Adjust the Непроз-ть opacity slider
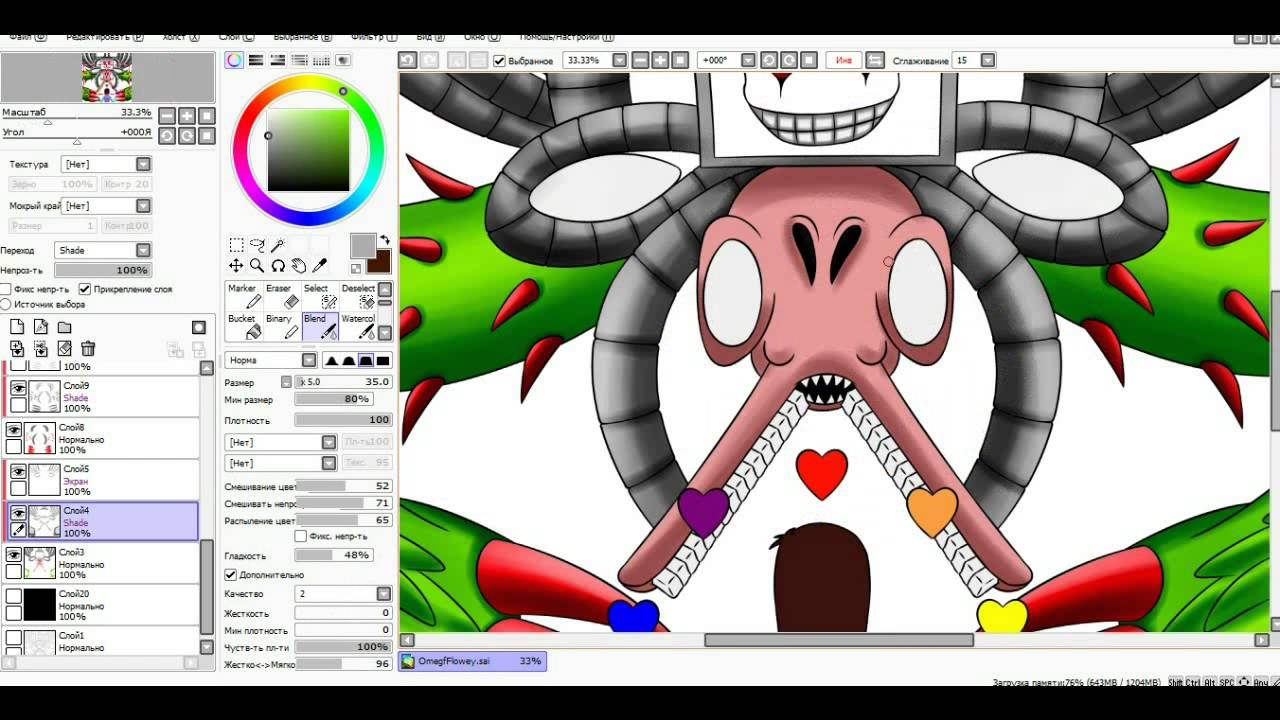This screenshot has height=720, width=1280. coord(102,270)
